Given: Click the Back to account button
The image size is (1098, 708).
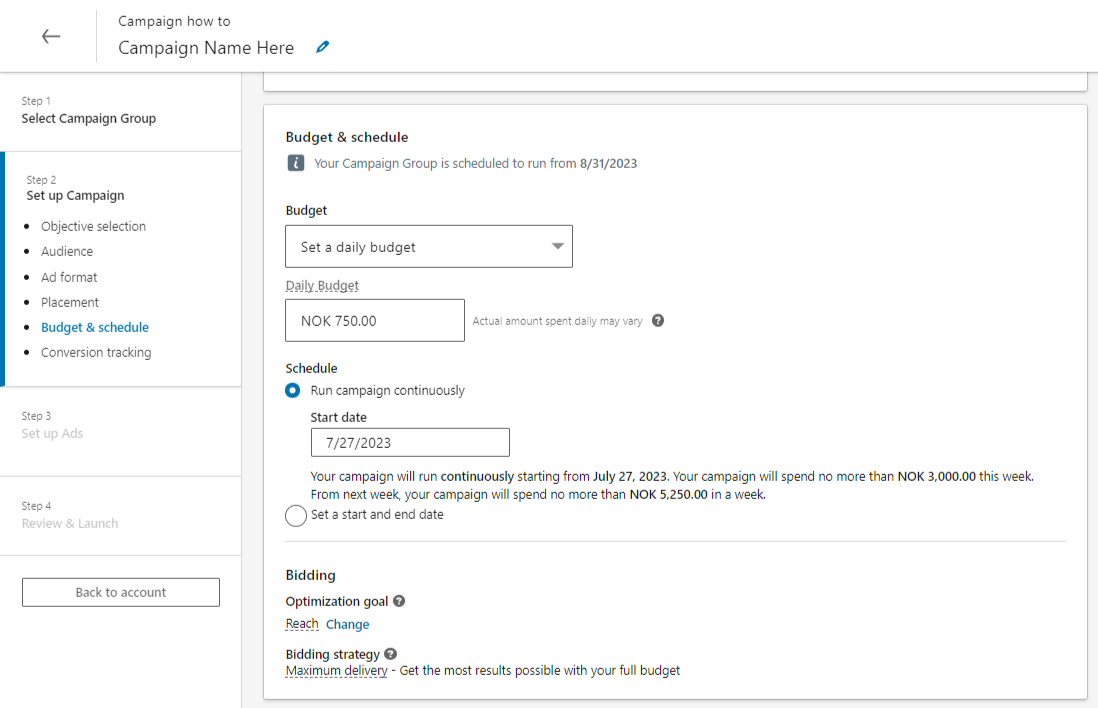Looking at the screenshot, I should (120, 591).
